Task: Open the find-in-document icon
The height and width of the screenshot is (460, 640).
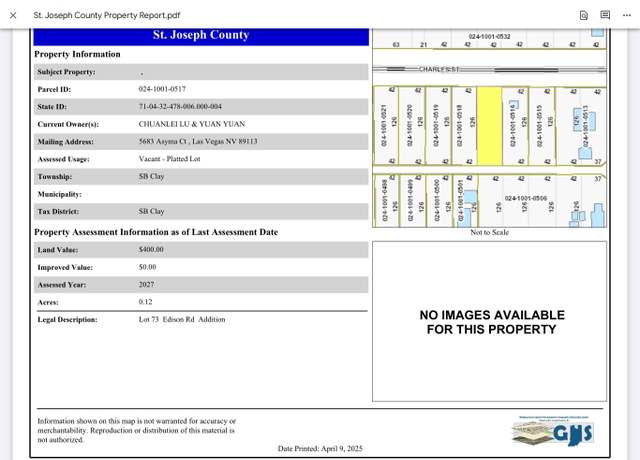Action: pos(584,16)
